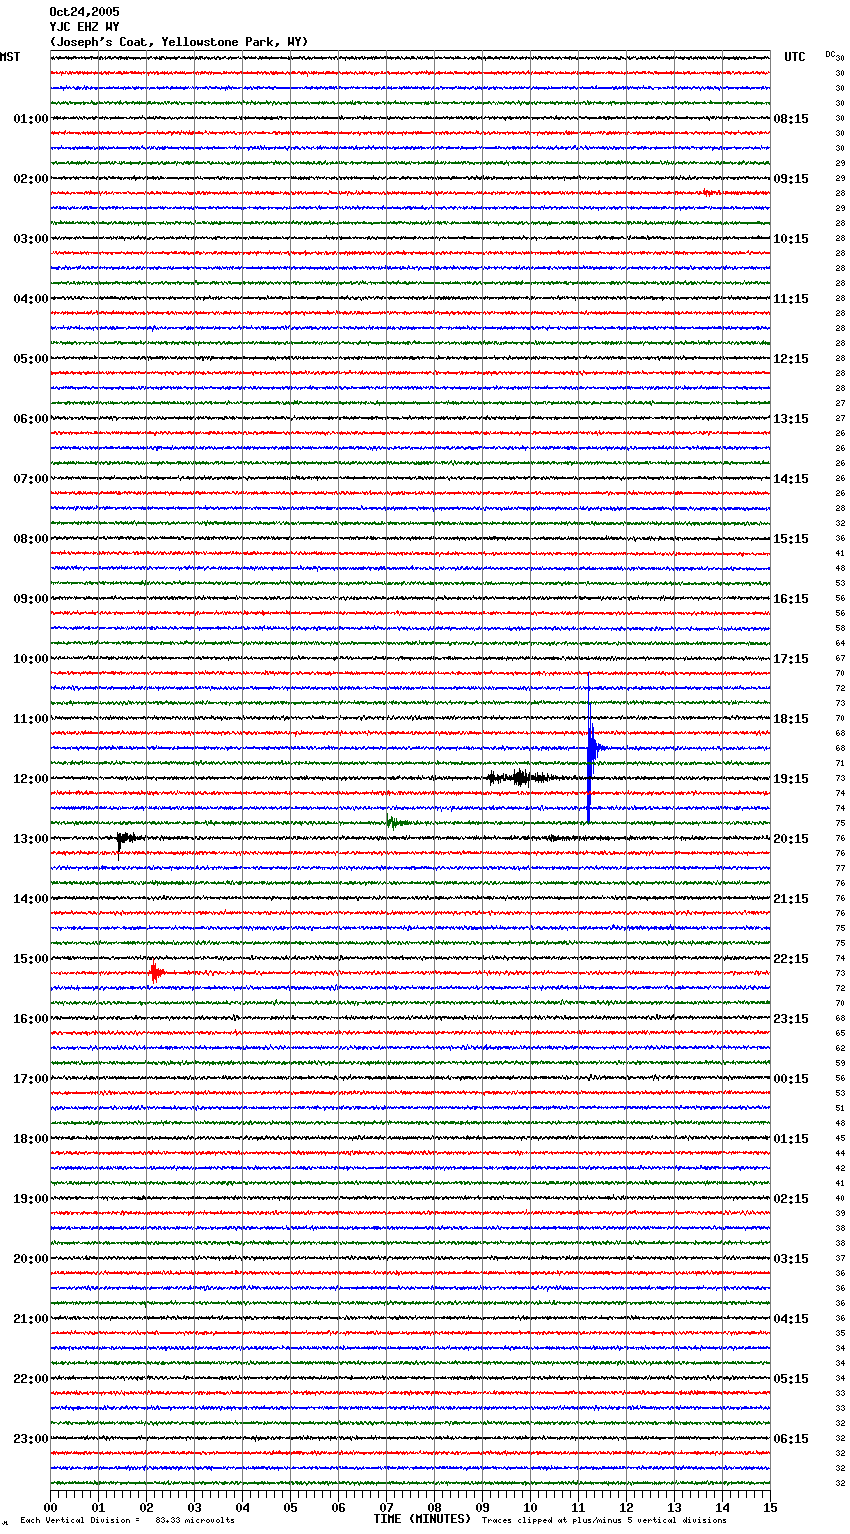The image size is (850, 1534).
Task: Click the TIME (MINUTES) axis title
Action: pyautogui.click(x=422, y=1519)
